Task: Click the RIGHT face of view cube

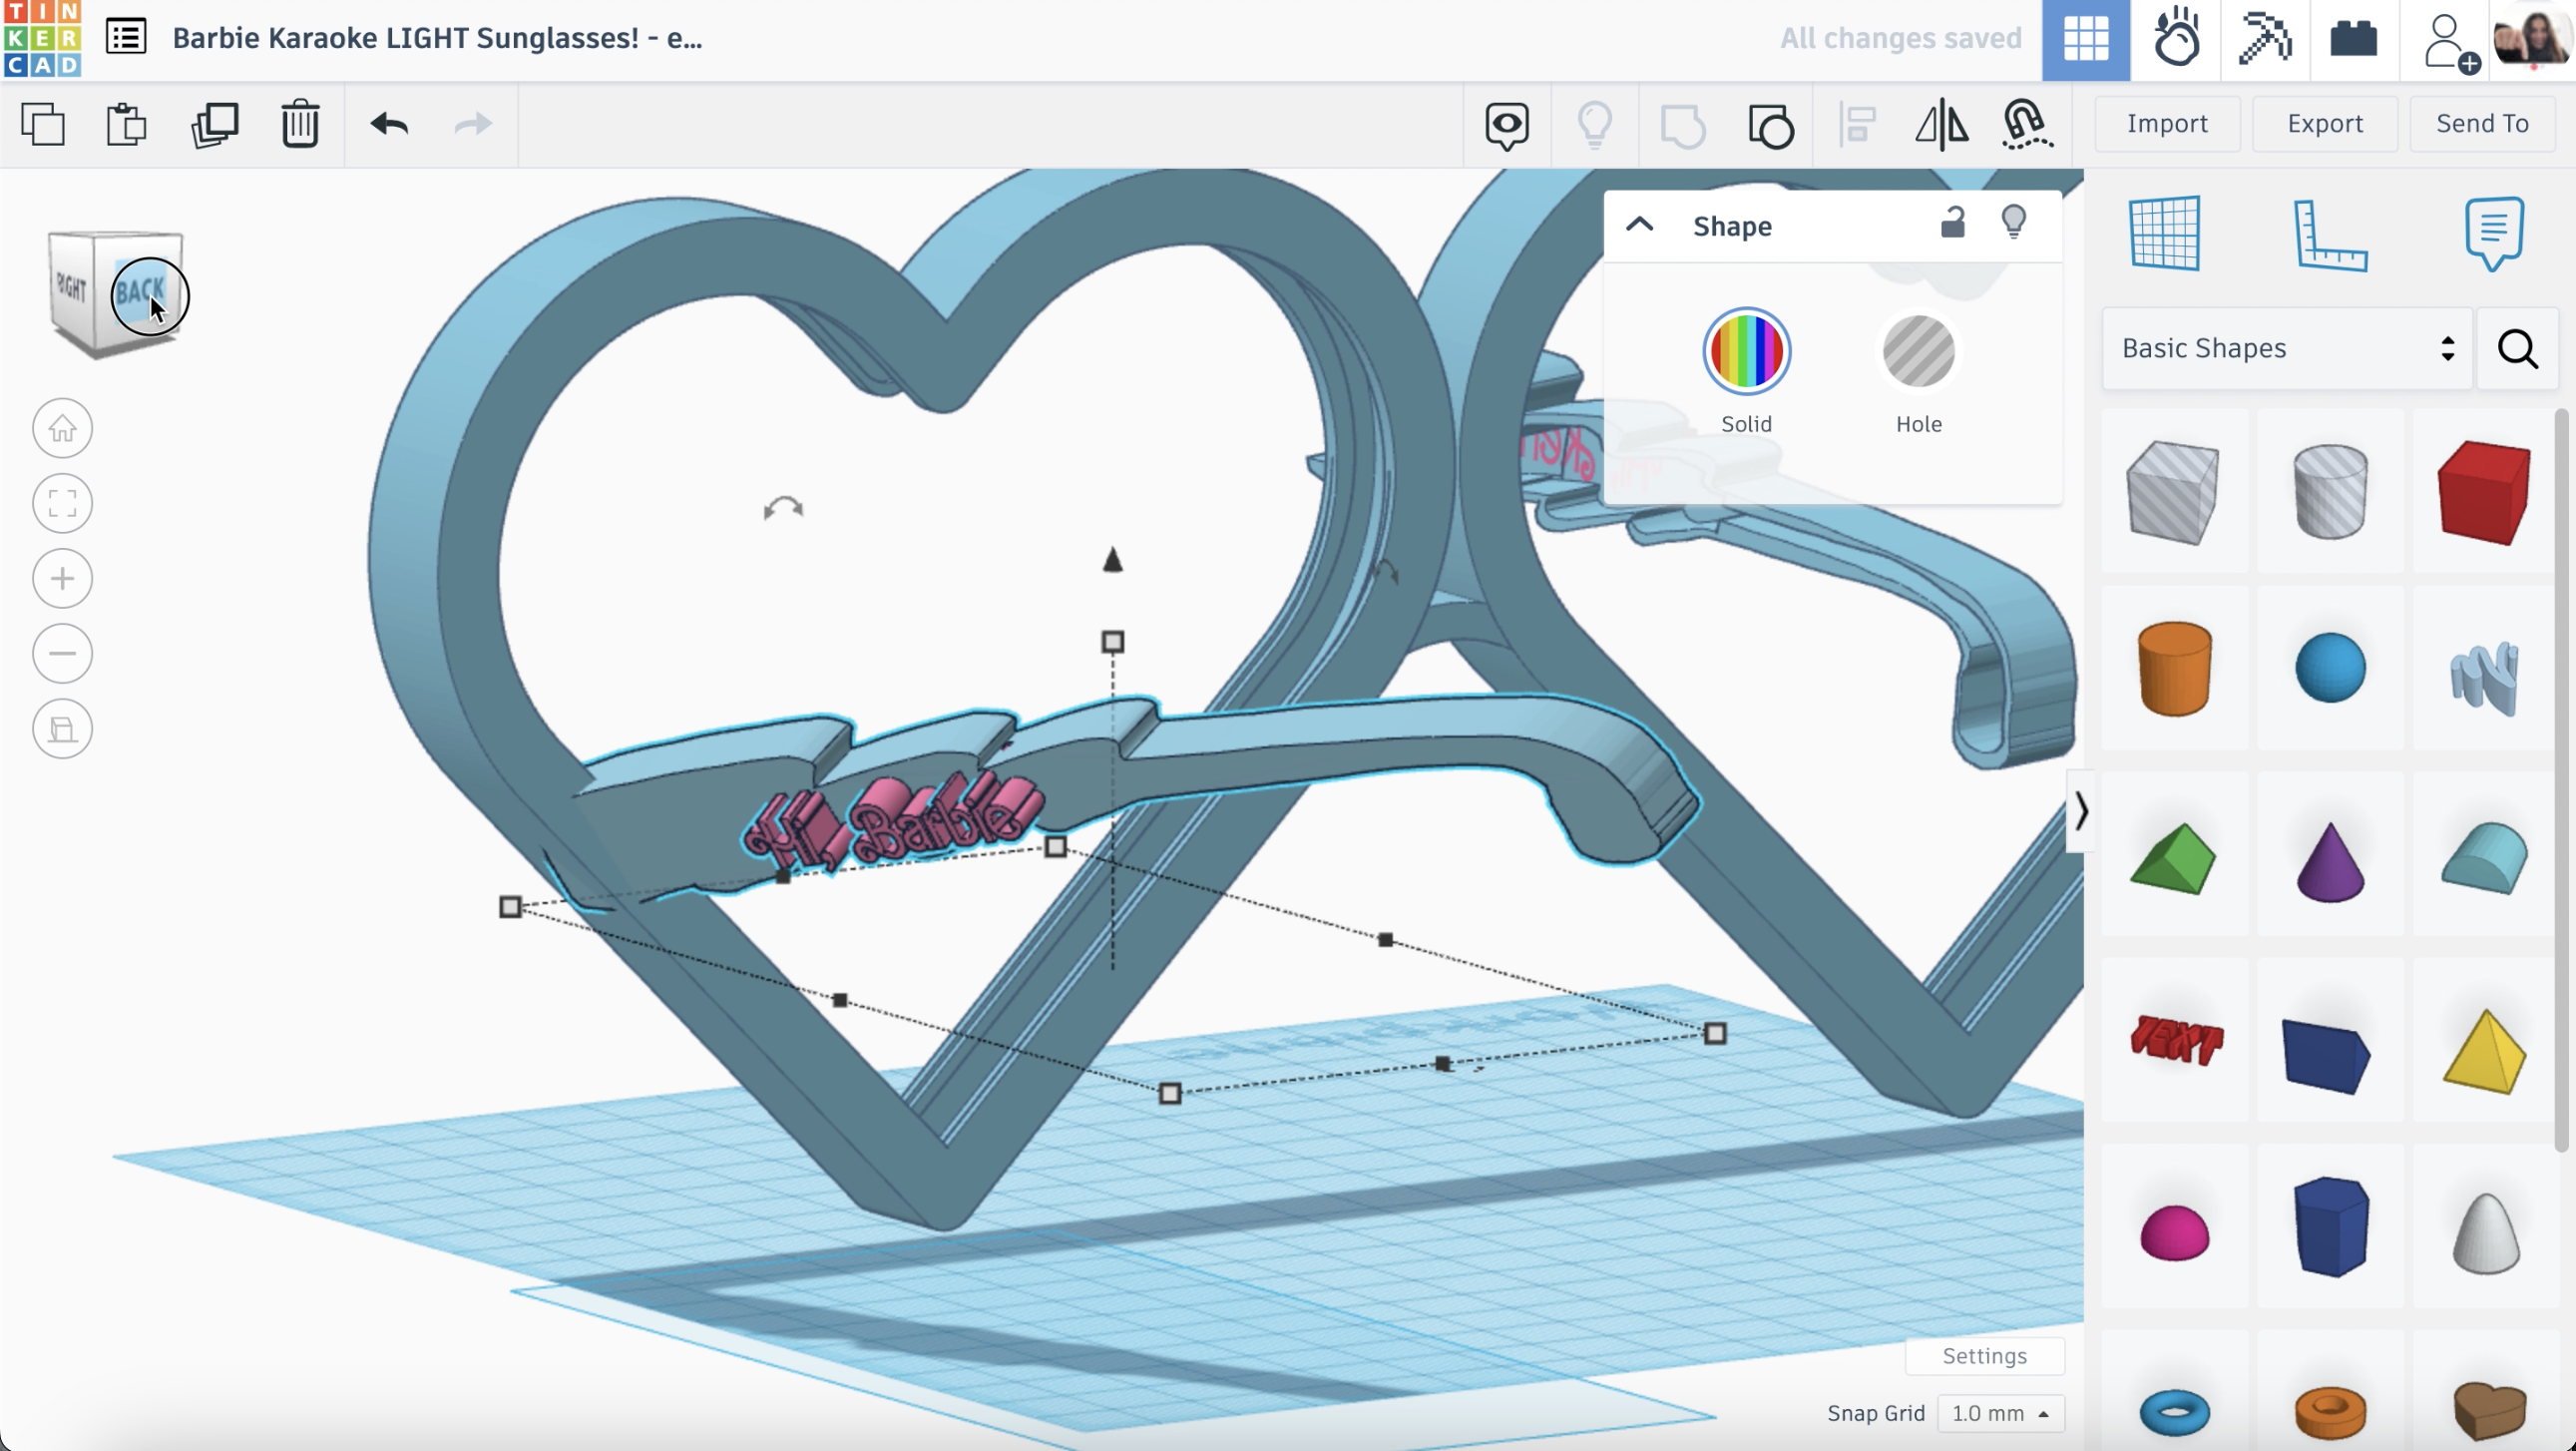Action: 72,289
